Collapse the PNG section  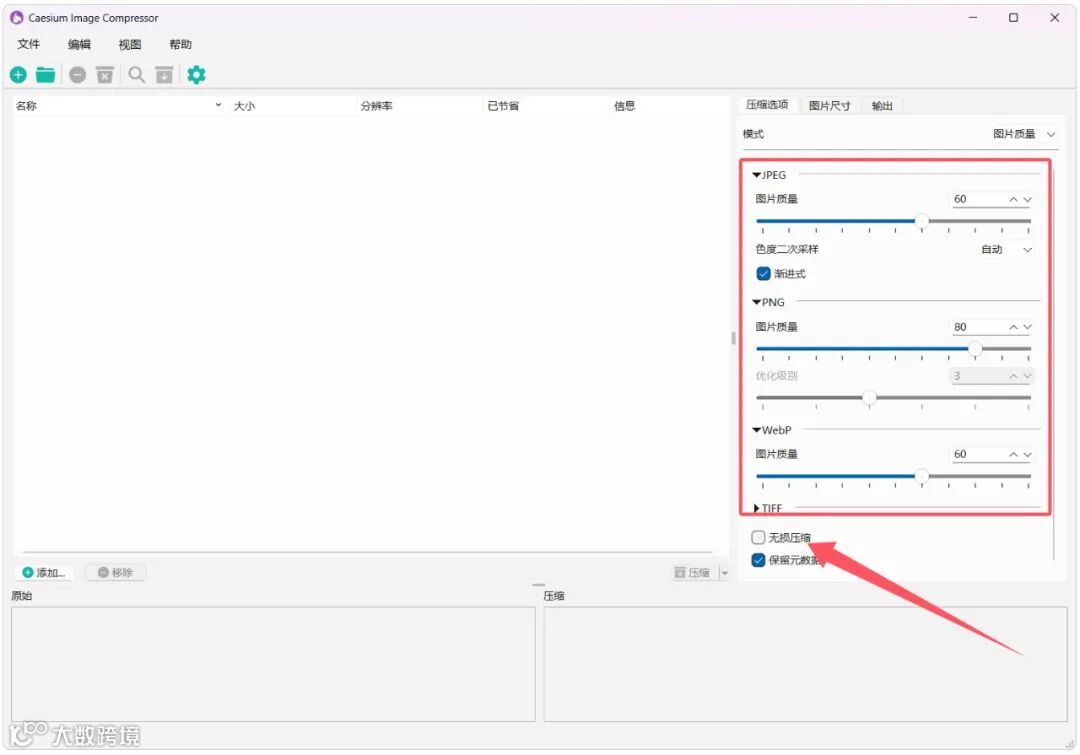[756, 302]
